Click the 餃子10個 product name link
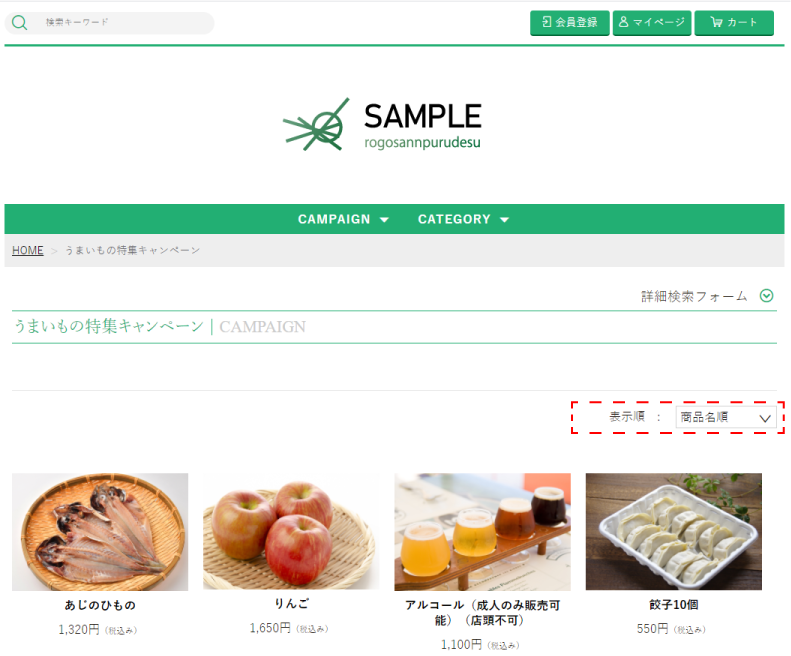The width and height of the screenshot is (791, 656). click(673, 605)
